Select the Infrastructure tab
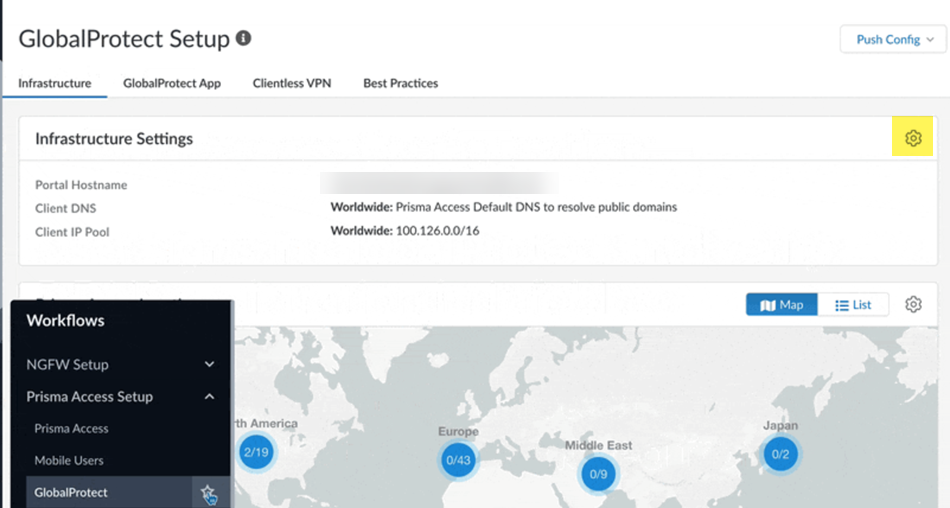950x508 pixels. pyautogui.click(x=55, y=83)
